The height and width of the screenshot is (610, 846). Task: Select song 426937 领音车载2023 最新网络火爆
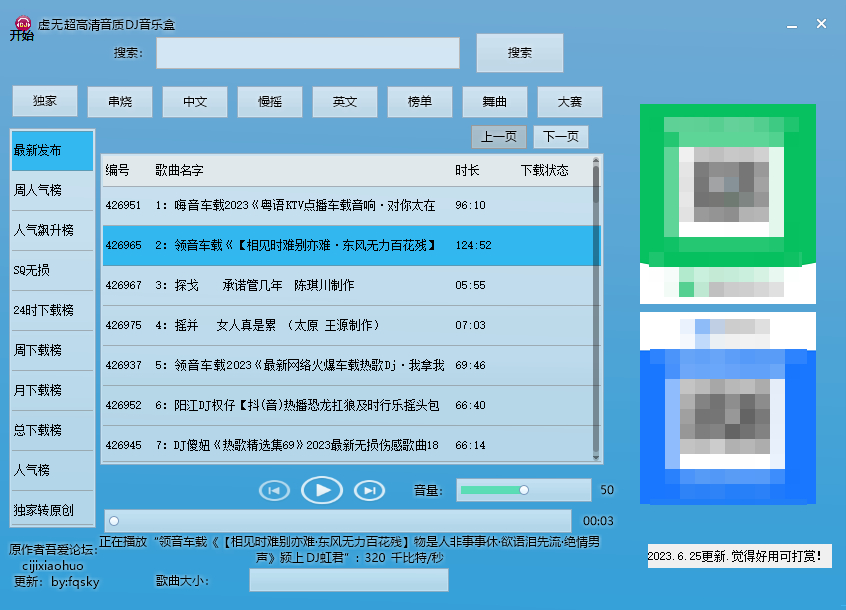coord(348,365)
